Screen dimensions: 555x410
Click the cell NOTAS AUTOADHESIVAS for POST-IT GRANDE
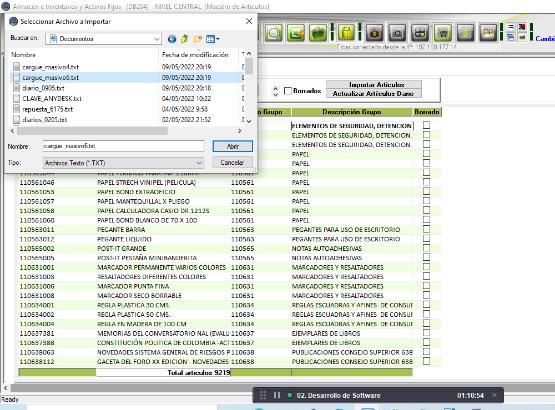pos(327,249)
